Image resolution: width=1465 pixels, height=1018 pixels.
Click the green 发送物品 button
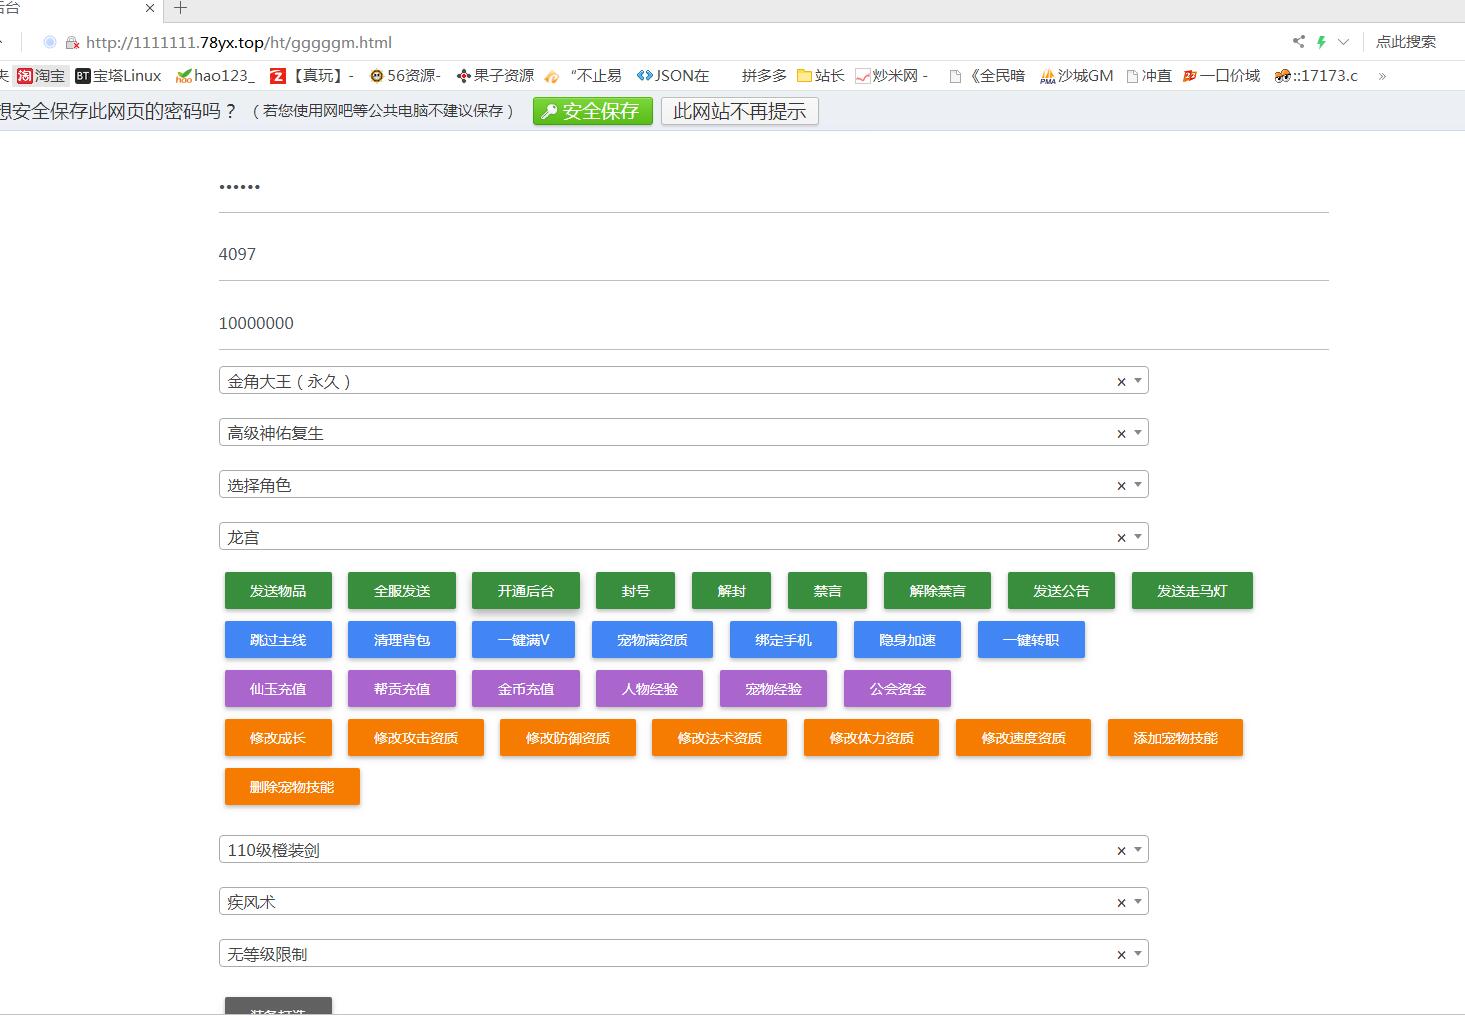[278, 591]
